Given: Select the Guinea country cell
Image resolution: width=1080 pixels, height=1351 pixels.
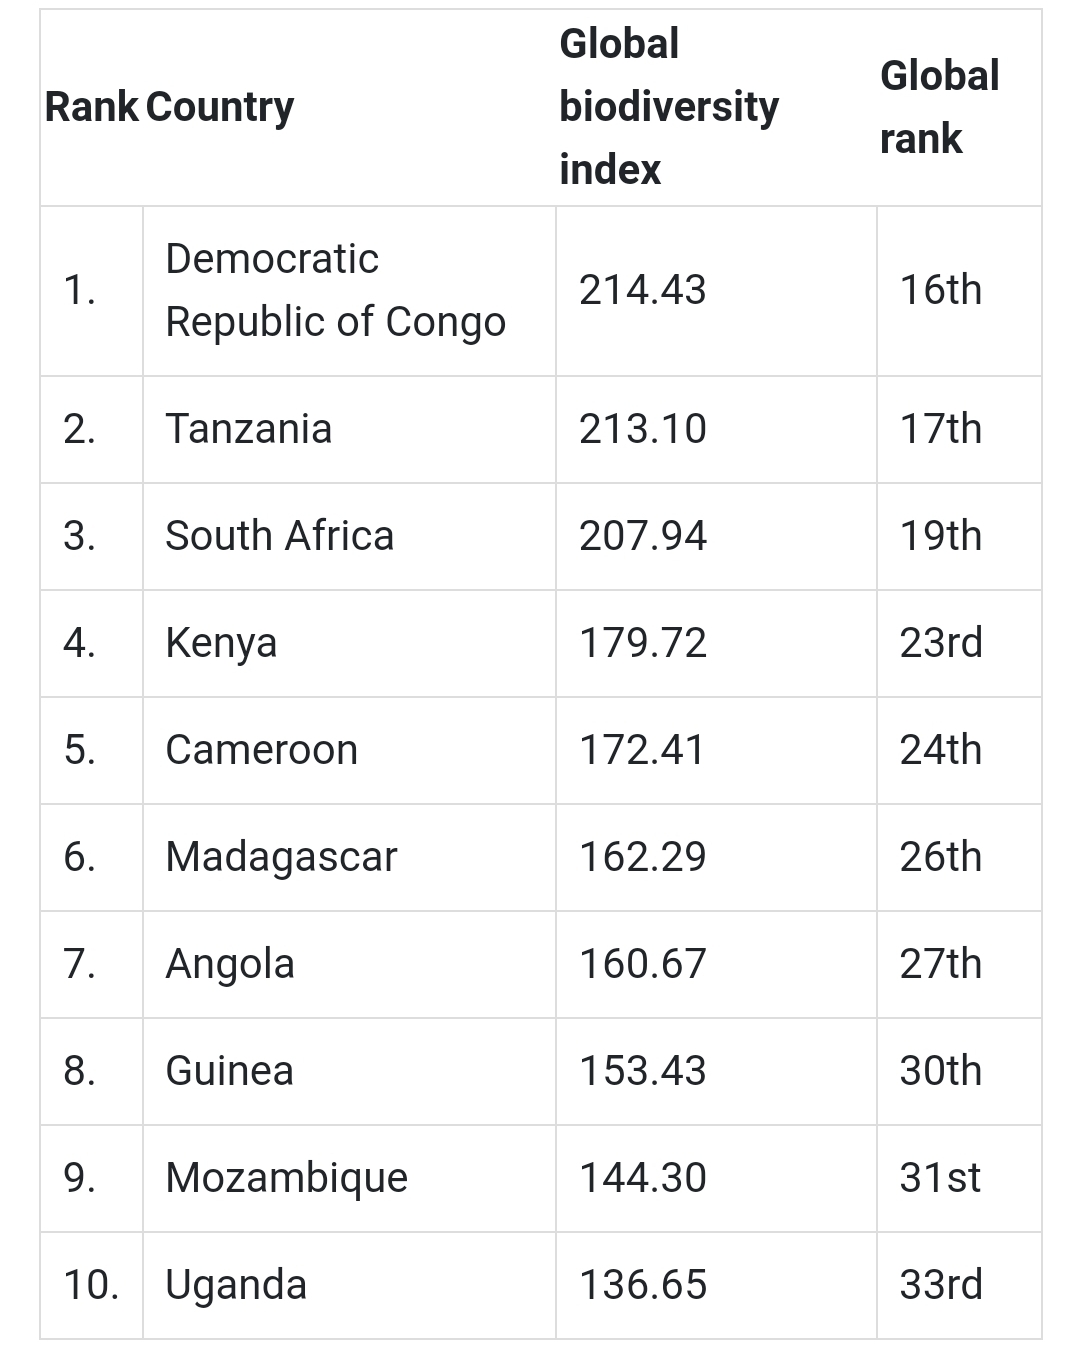Looking at the screenshot, I should [x=229, y=1071].
